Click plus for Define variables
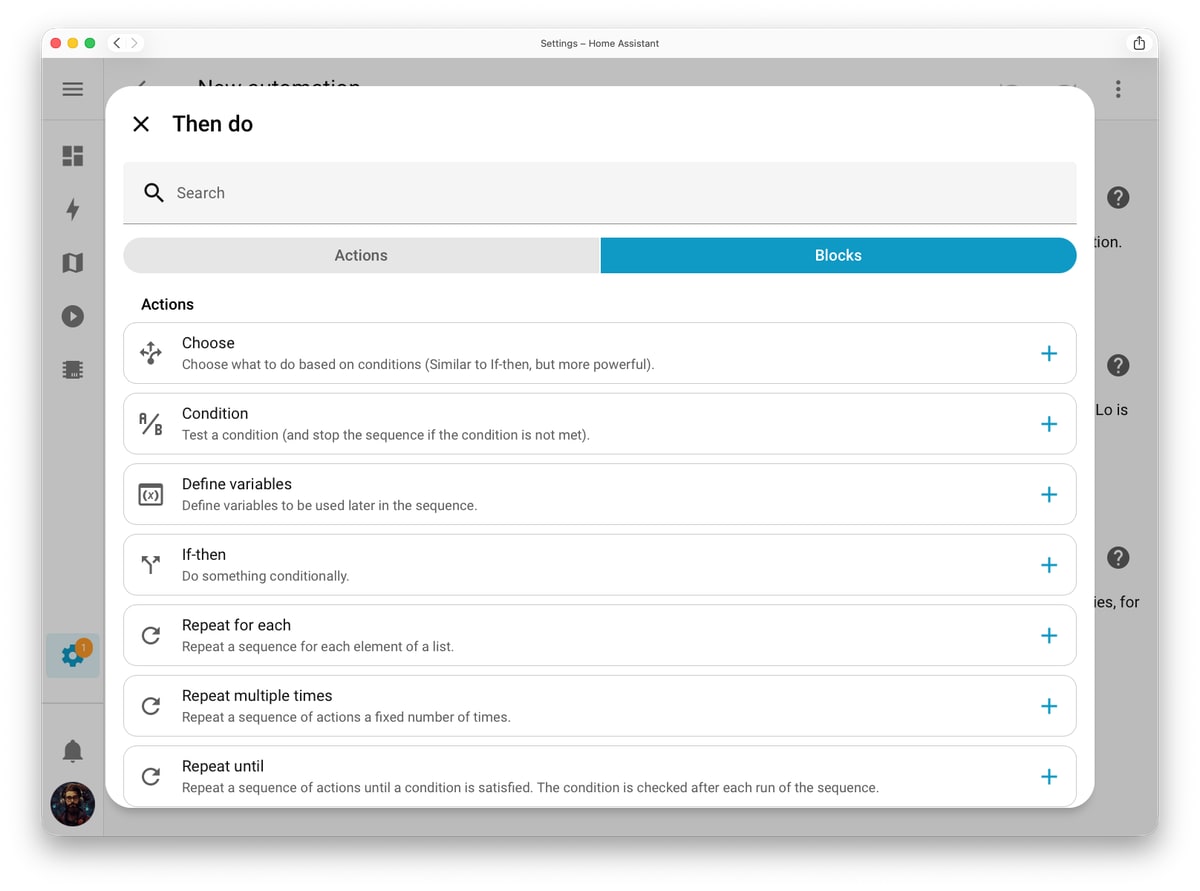Image resolution: width=1200 pixels, height=891 pixels. coord(1049,495)
